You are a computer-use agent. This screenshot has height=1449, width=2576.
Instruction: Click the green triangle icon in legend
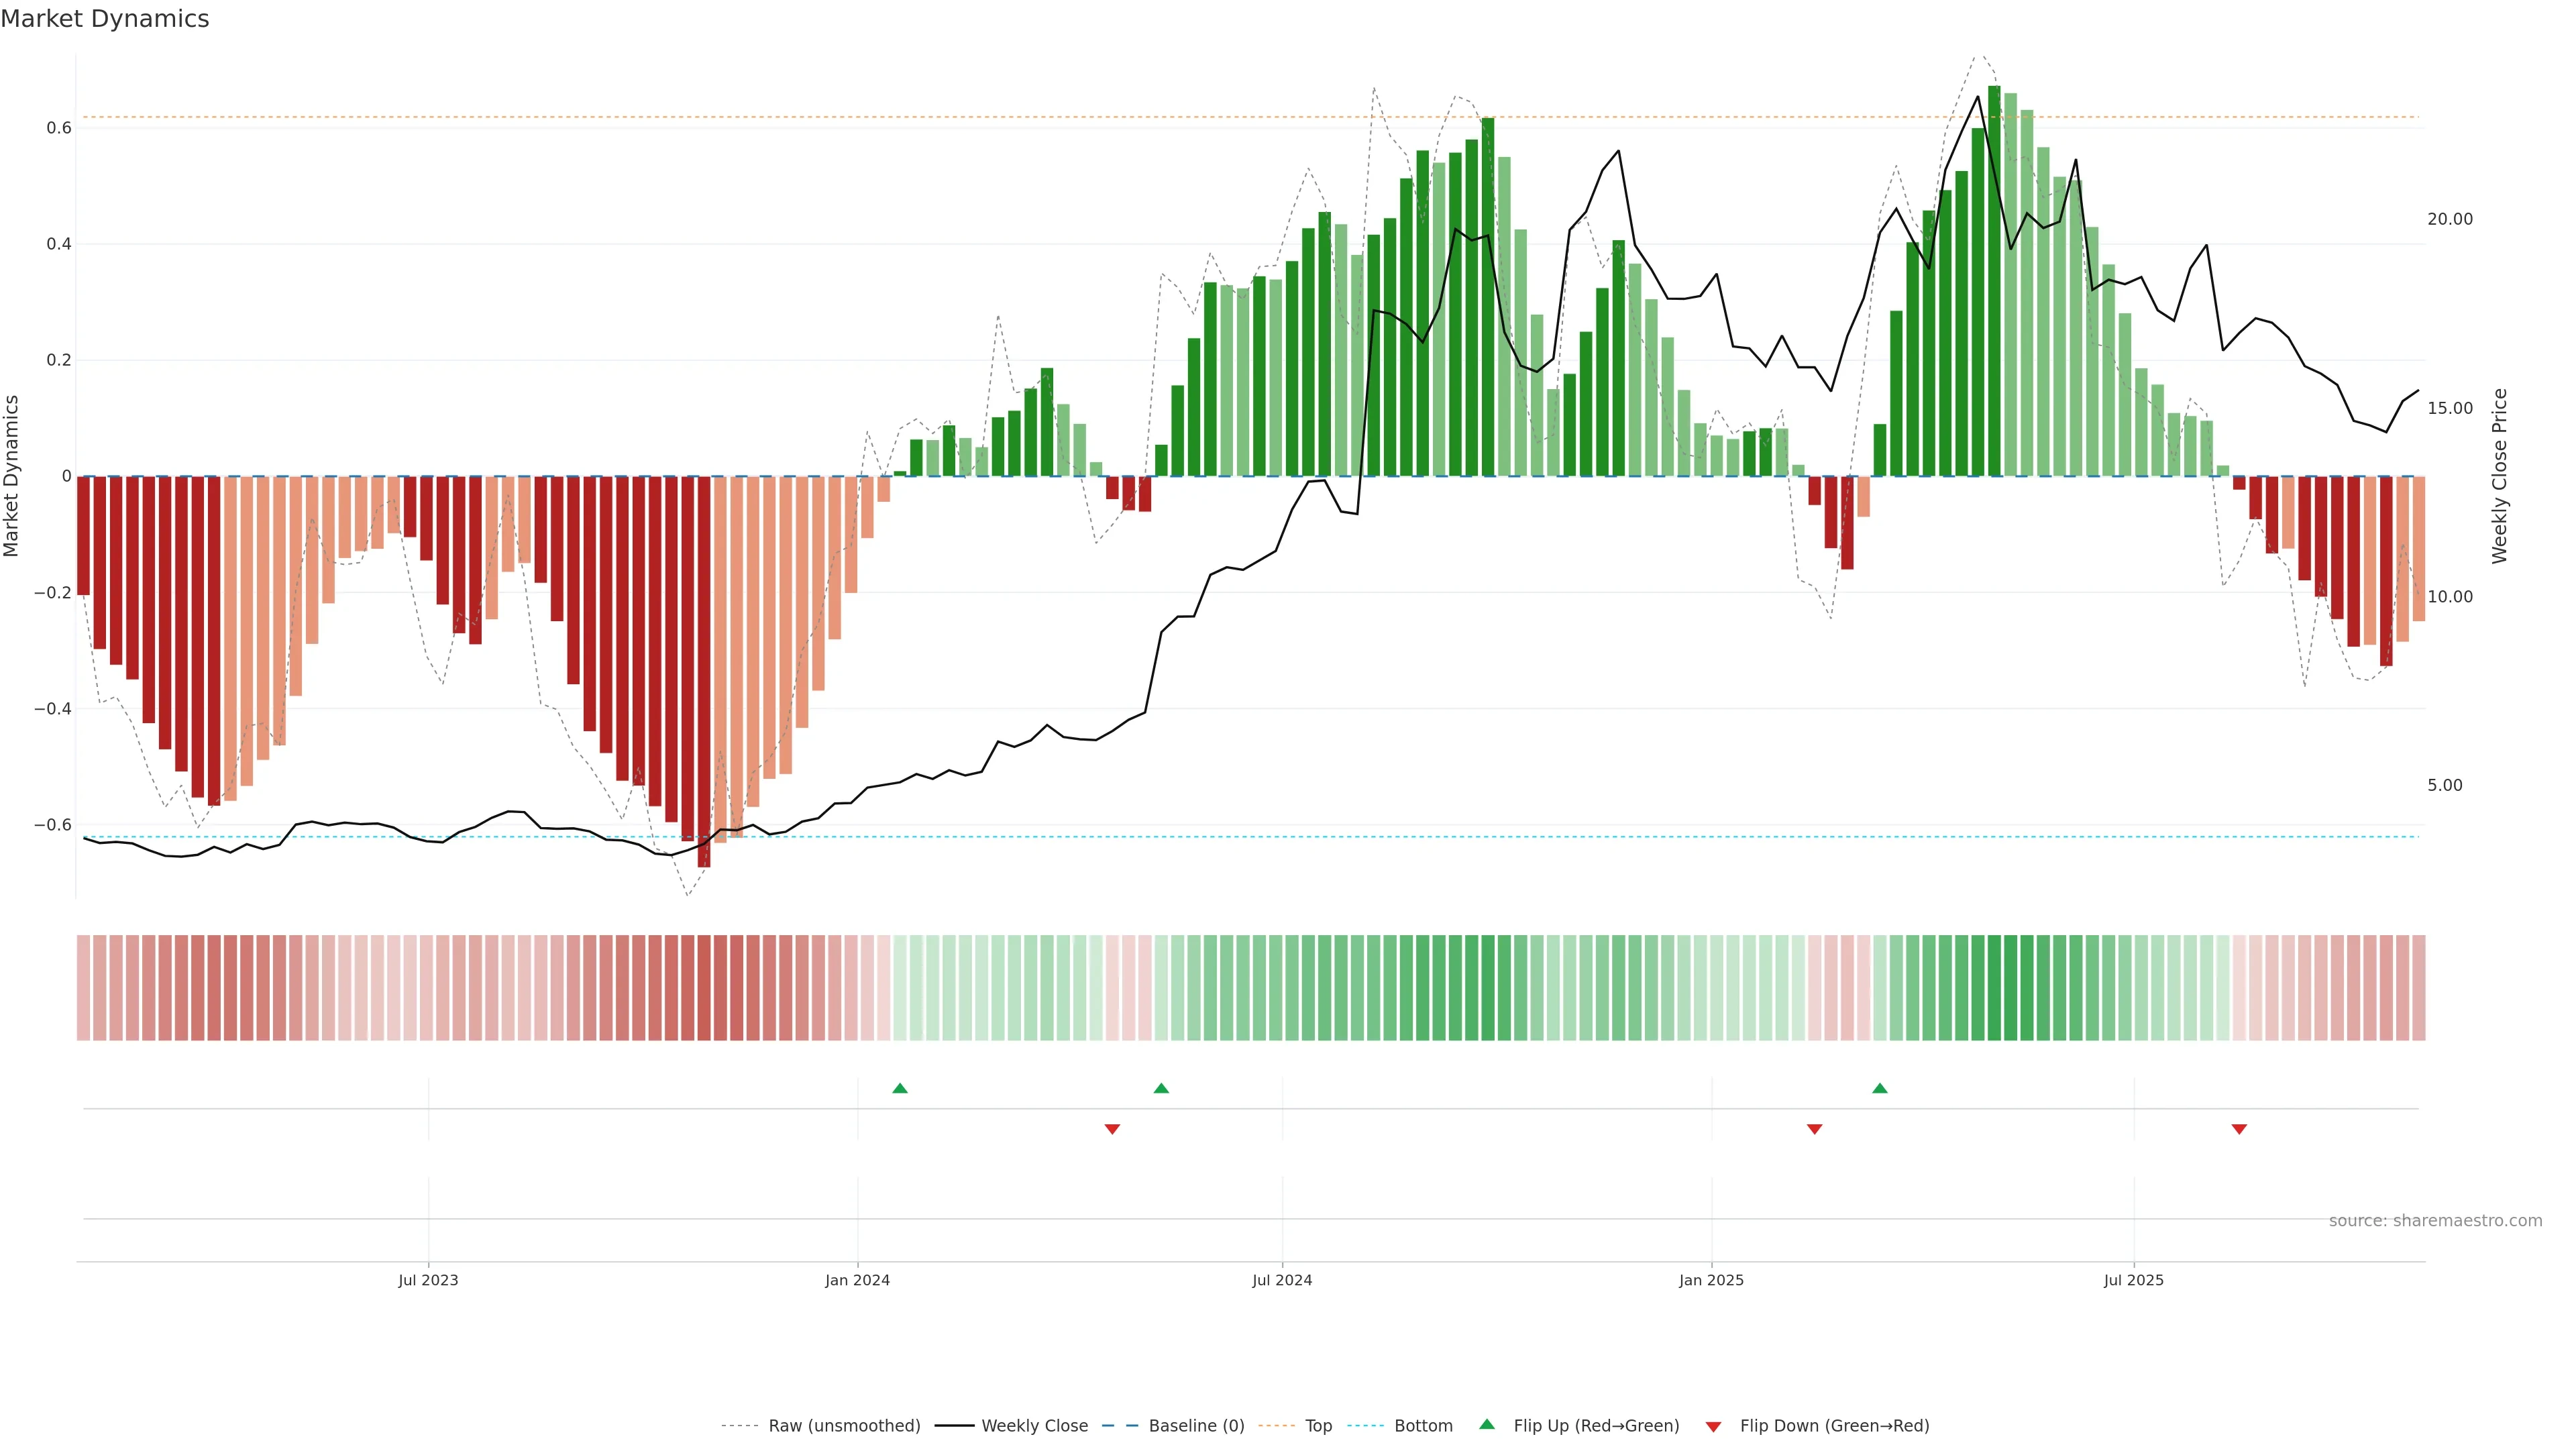1486,1424
